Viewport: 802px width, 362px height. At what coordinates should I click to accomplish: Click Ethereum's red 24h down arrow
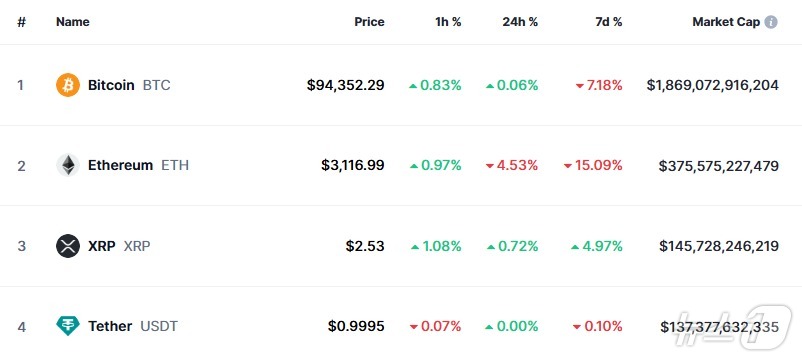pyautogui.click(x=490, y=166)
